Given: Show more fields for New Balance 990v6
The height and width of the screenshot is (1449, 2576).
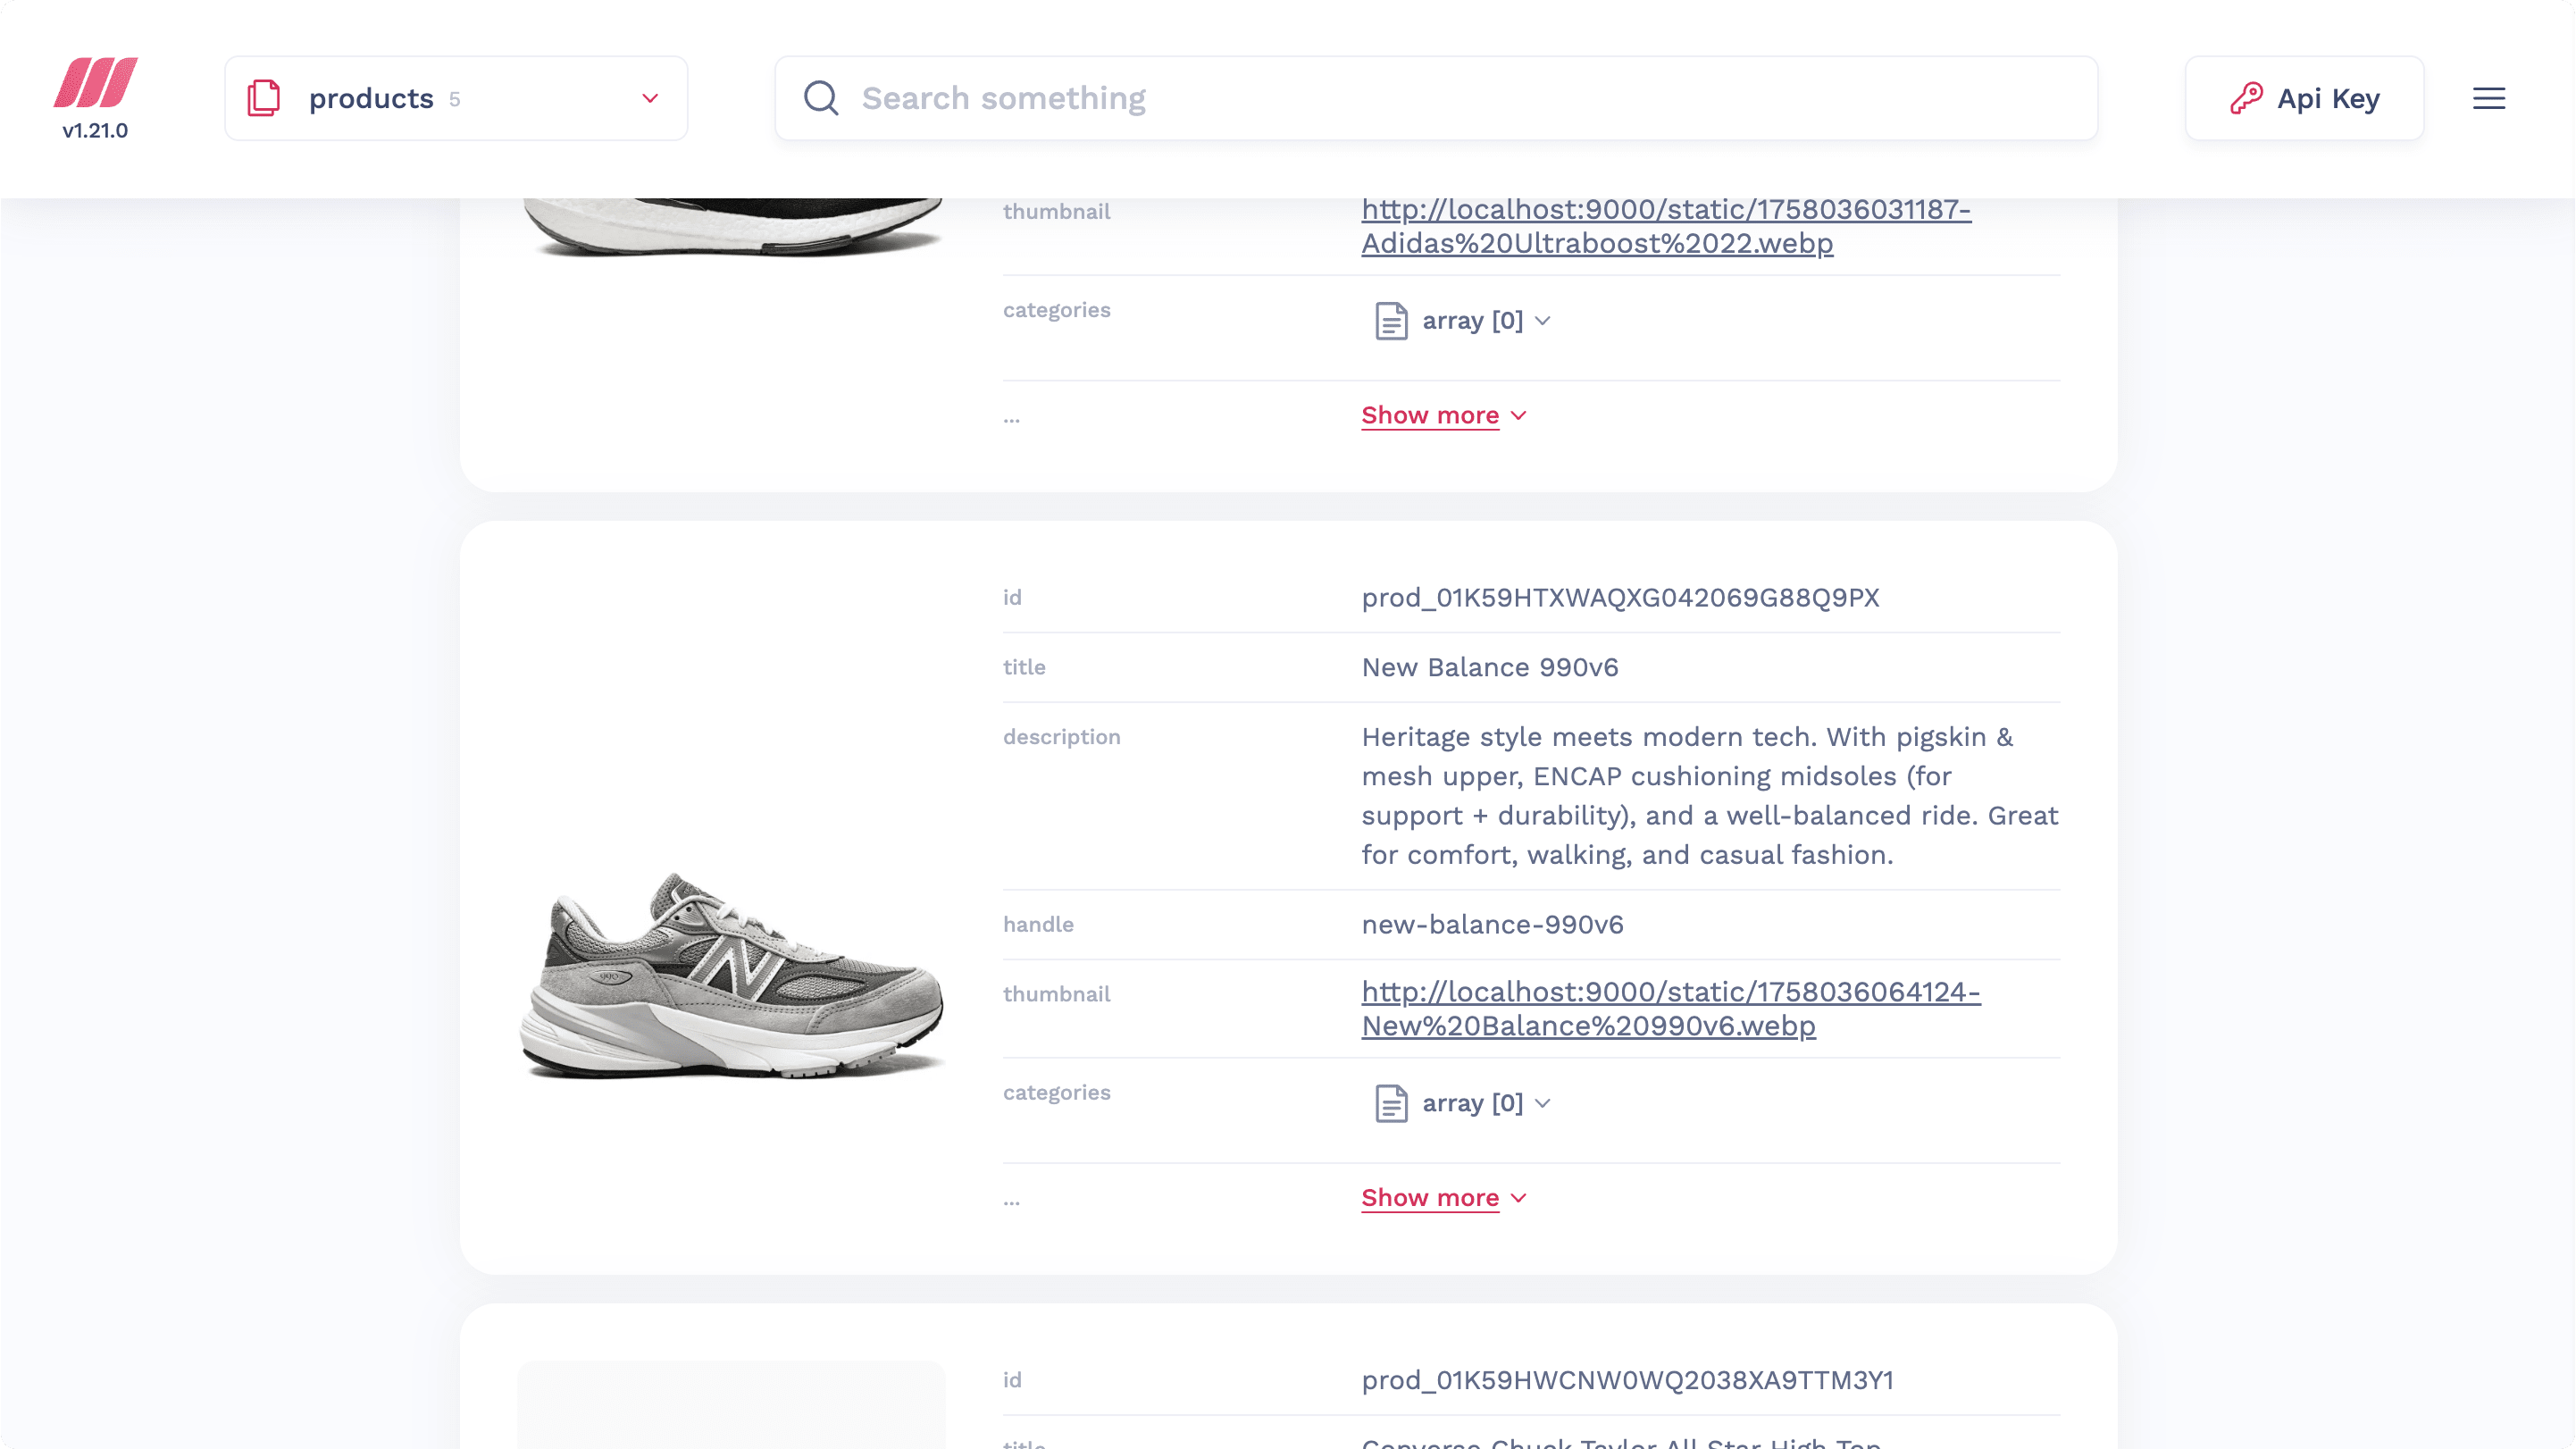Looking at the screenshot, I should pos(1430,1197).
